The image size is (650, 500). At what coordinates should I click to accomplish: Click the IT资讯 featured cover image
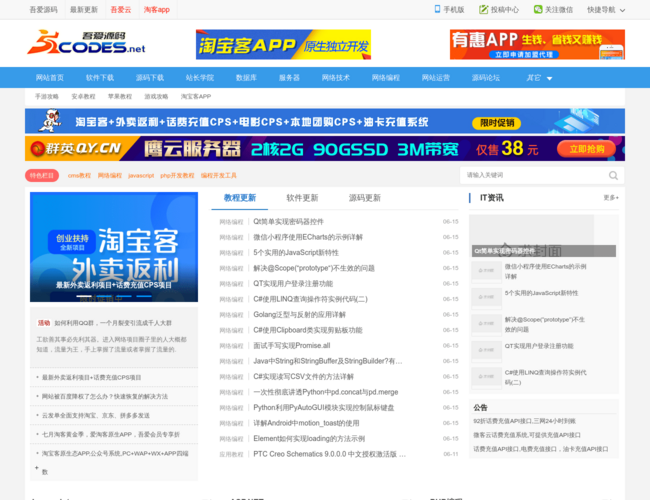(543, 236)
